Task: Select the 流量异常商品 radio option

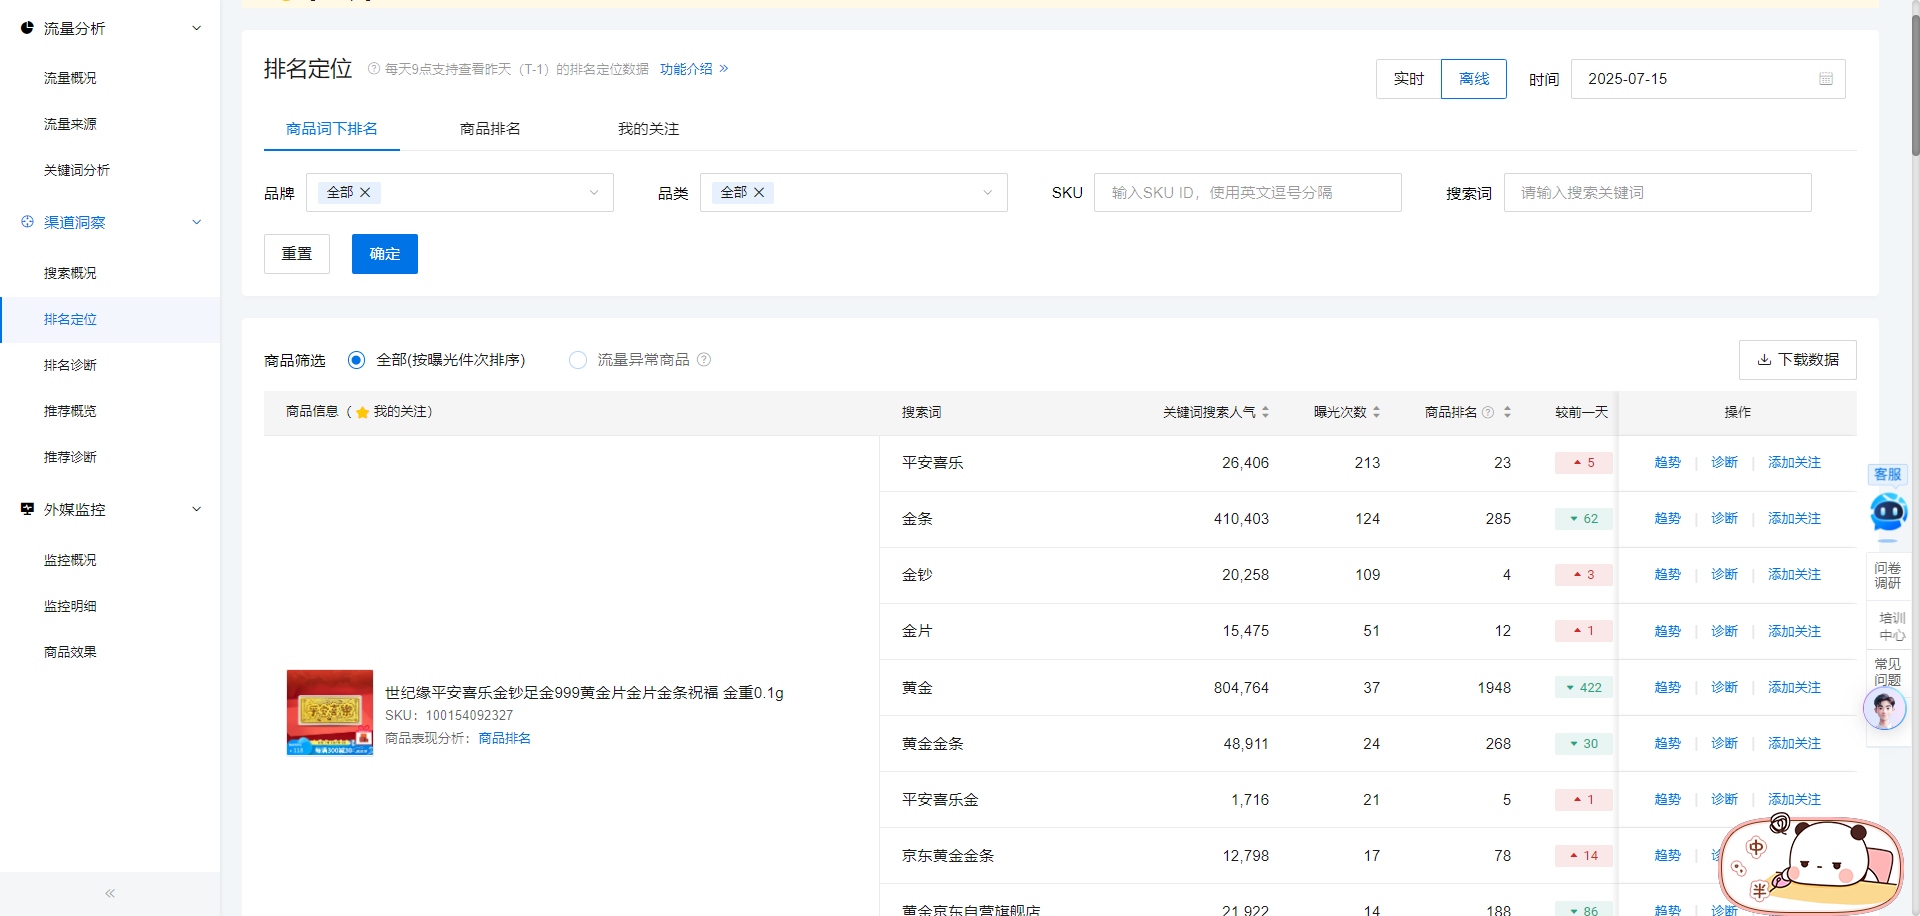Action: tap(578, 360)
